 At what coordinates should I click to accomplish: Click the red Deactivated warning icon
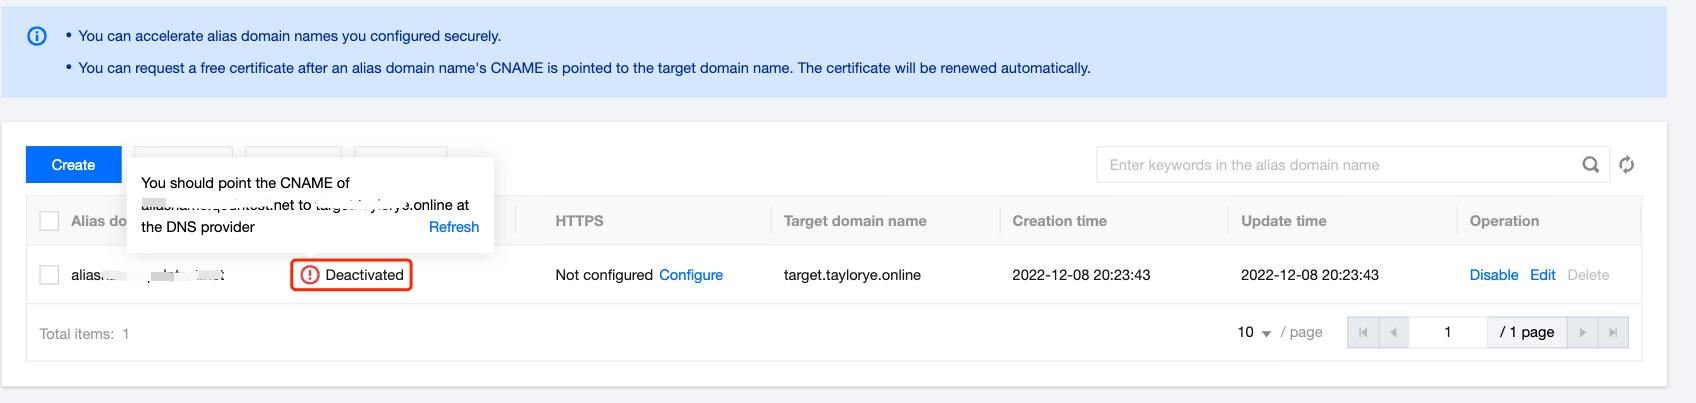[310, 275]
